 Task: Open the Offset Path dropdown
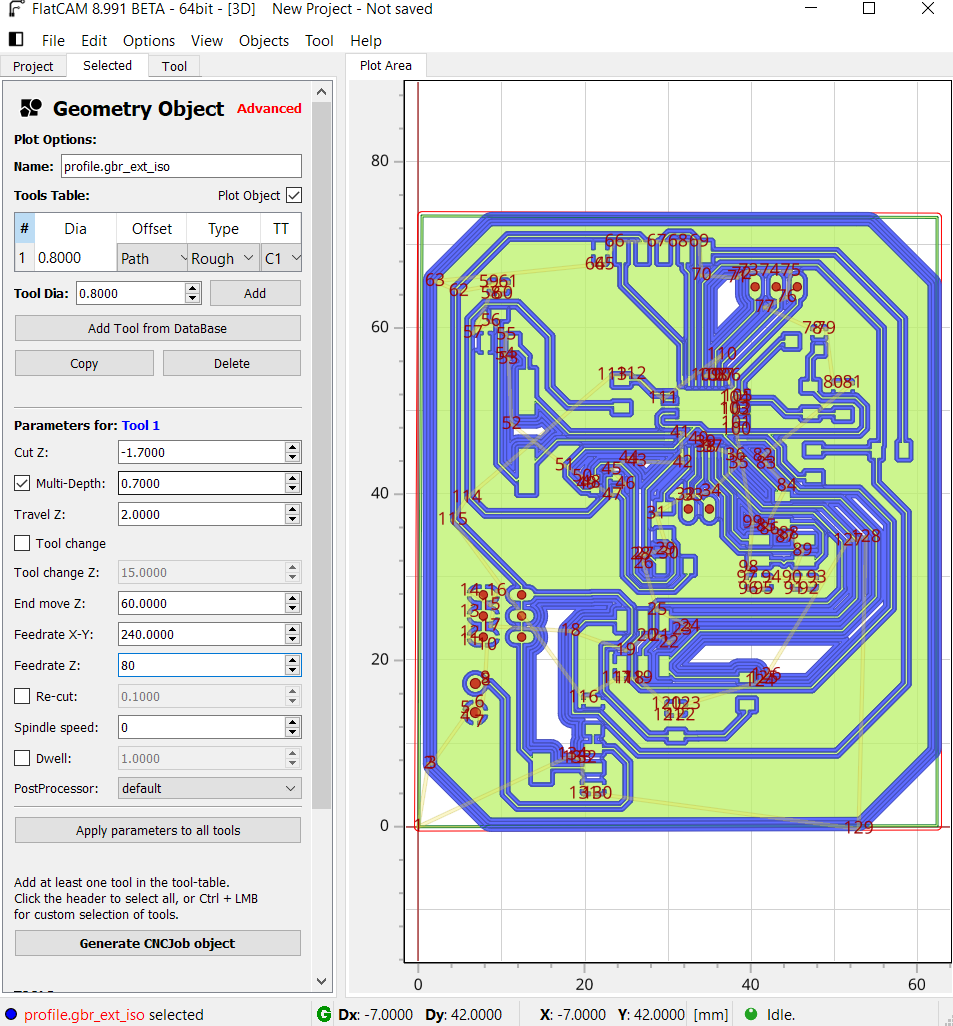click(153, 258)
